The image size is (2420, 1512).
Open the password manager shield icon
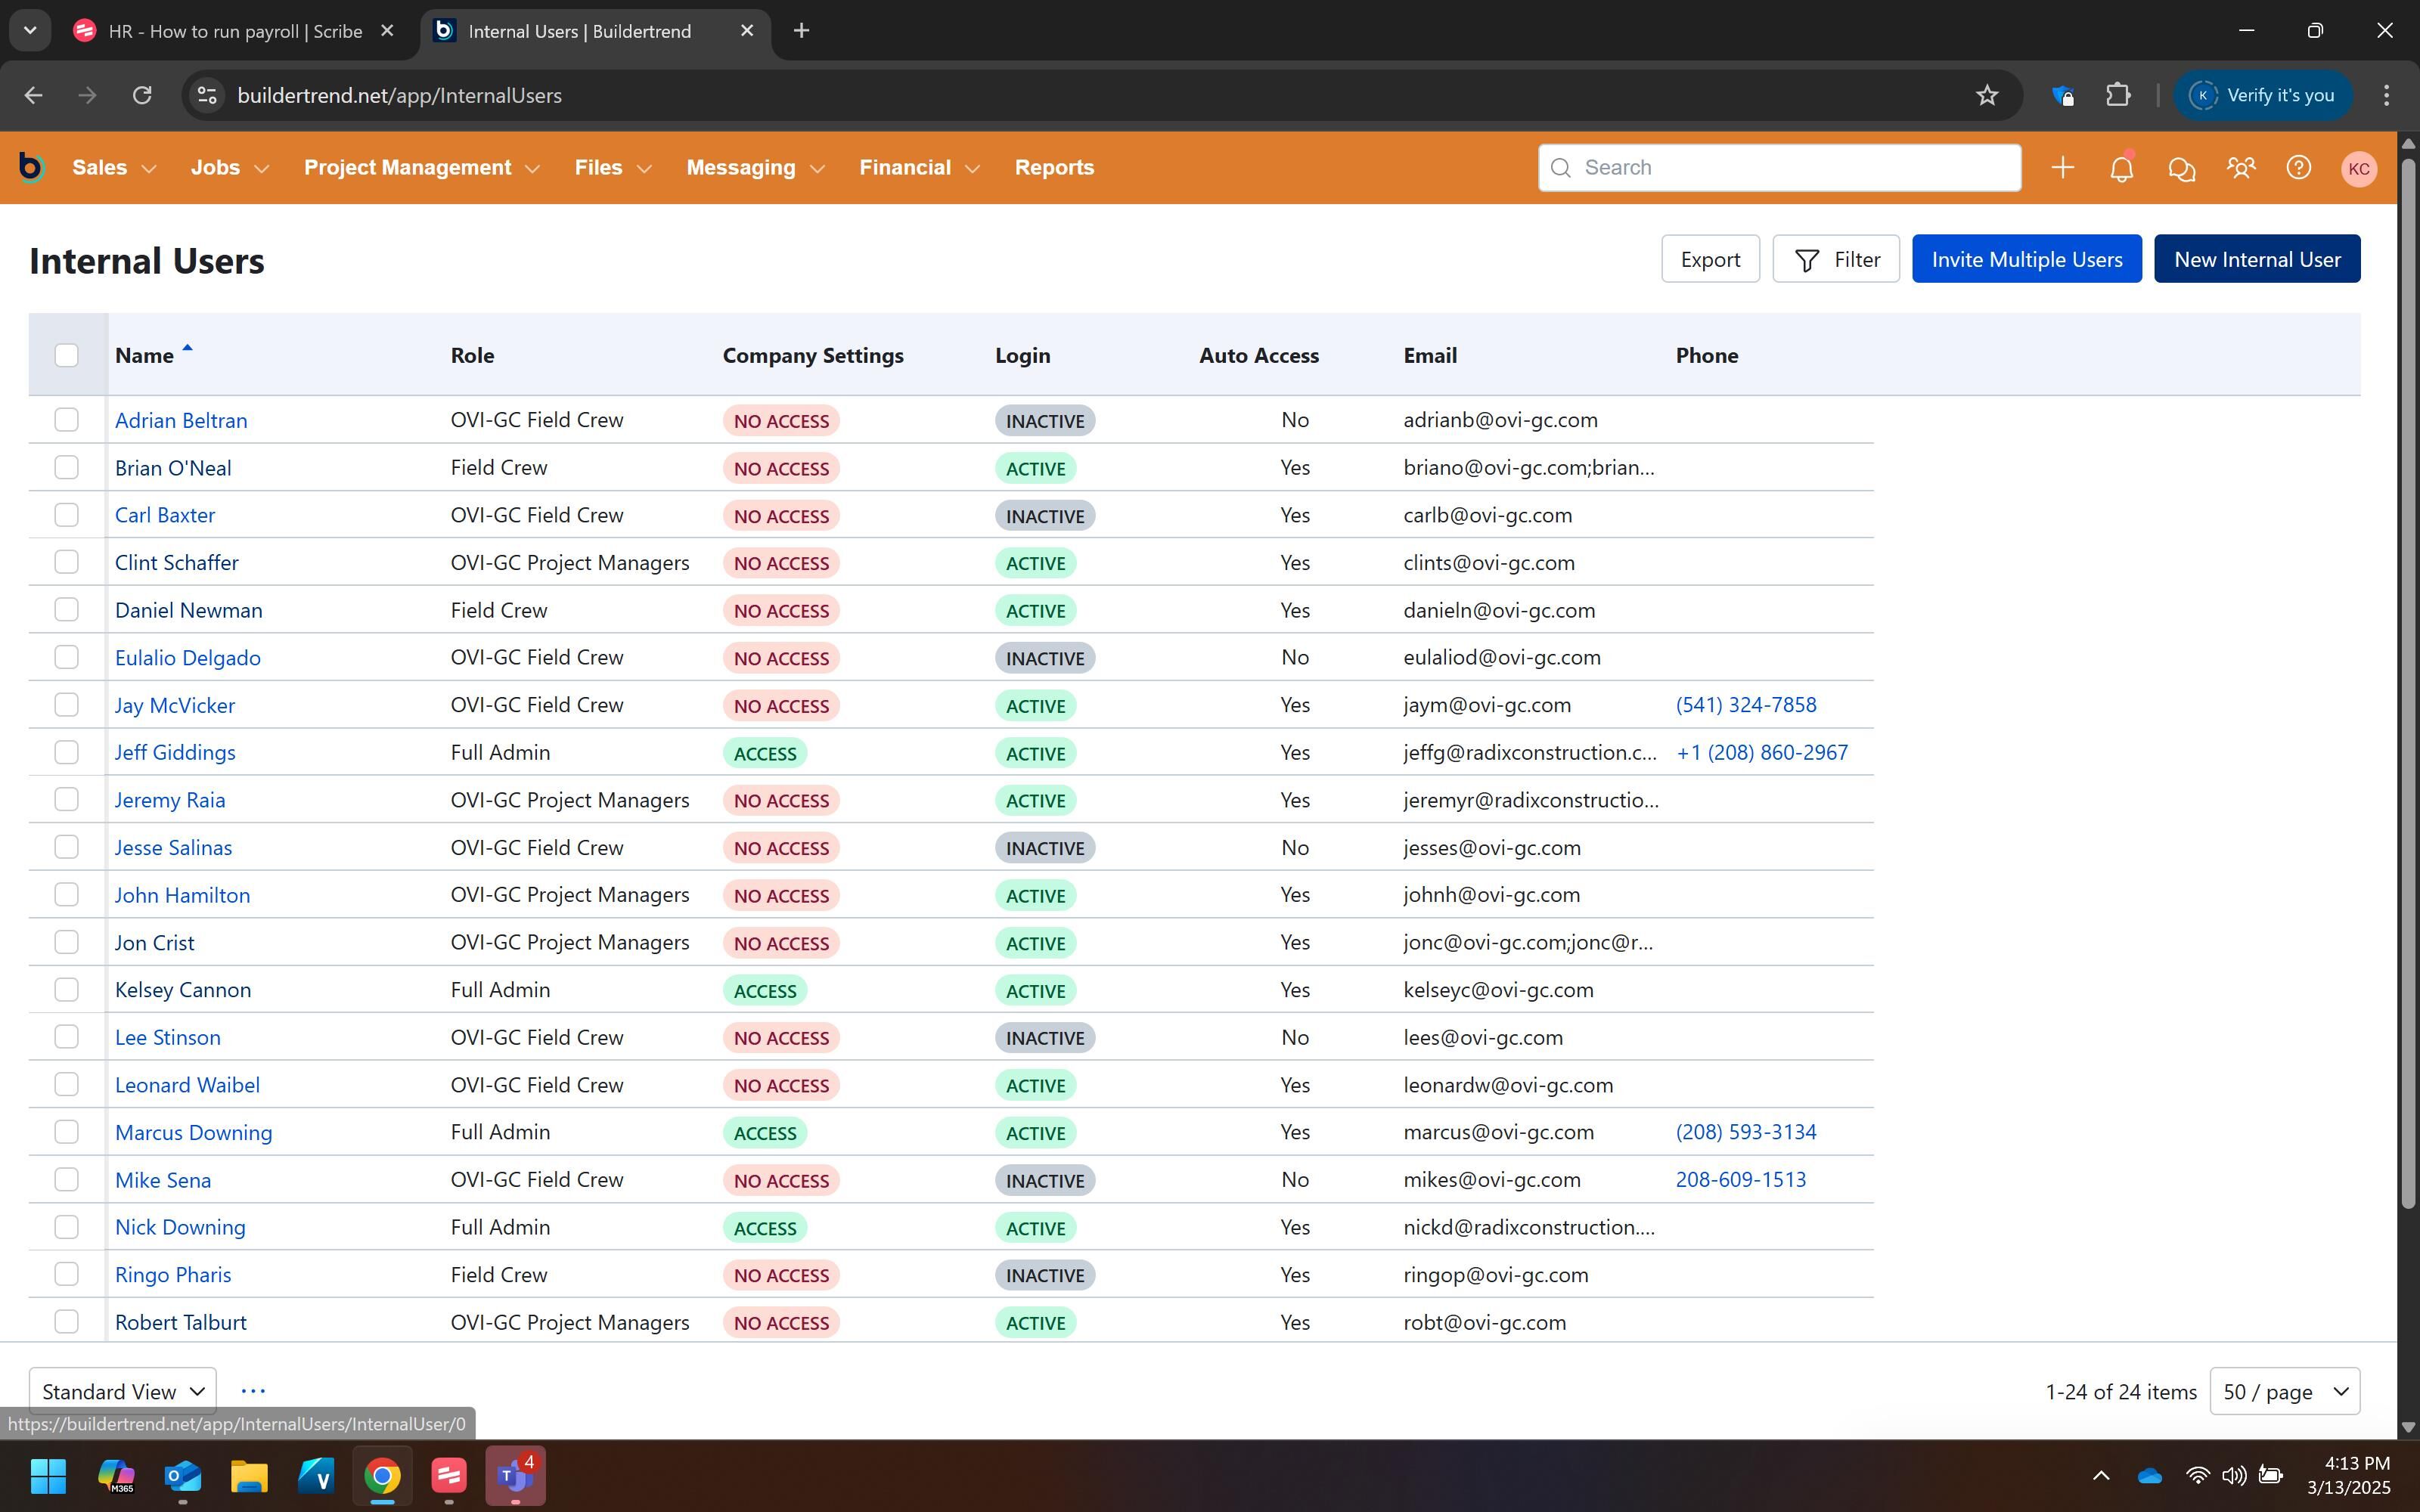click(x=2062, y=95)
